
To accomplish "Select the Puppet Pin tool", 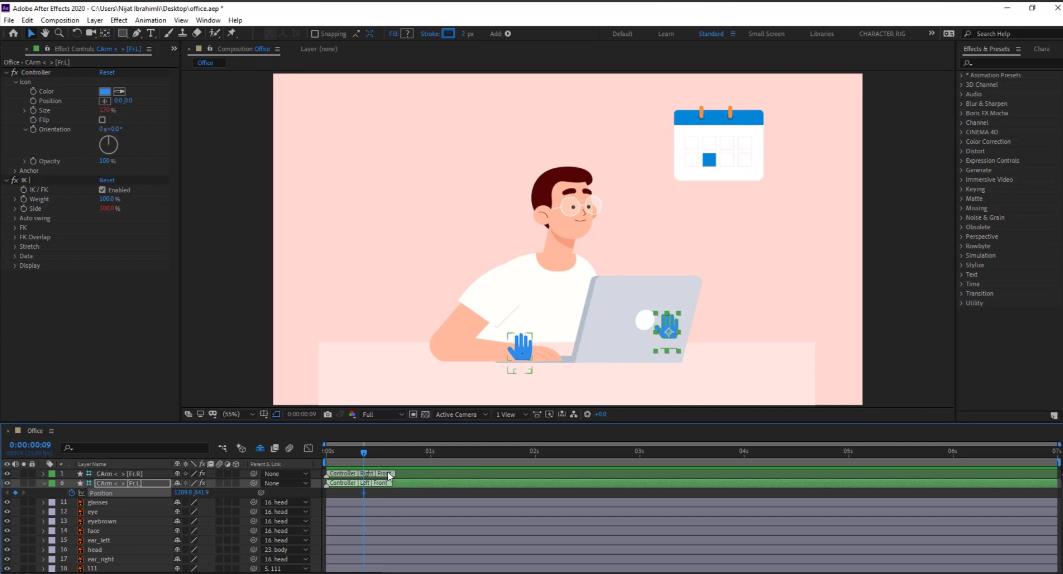I will [x=232, y=33].
